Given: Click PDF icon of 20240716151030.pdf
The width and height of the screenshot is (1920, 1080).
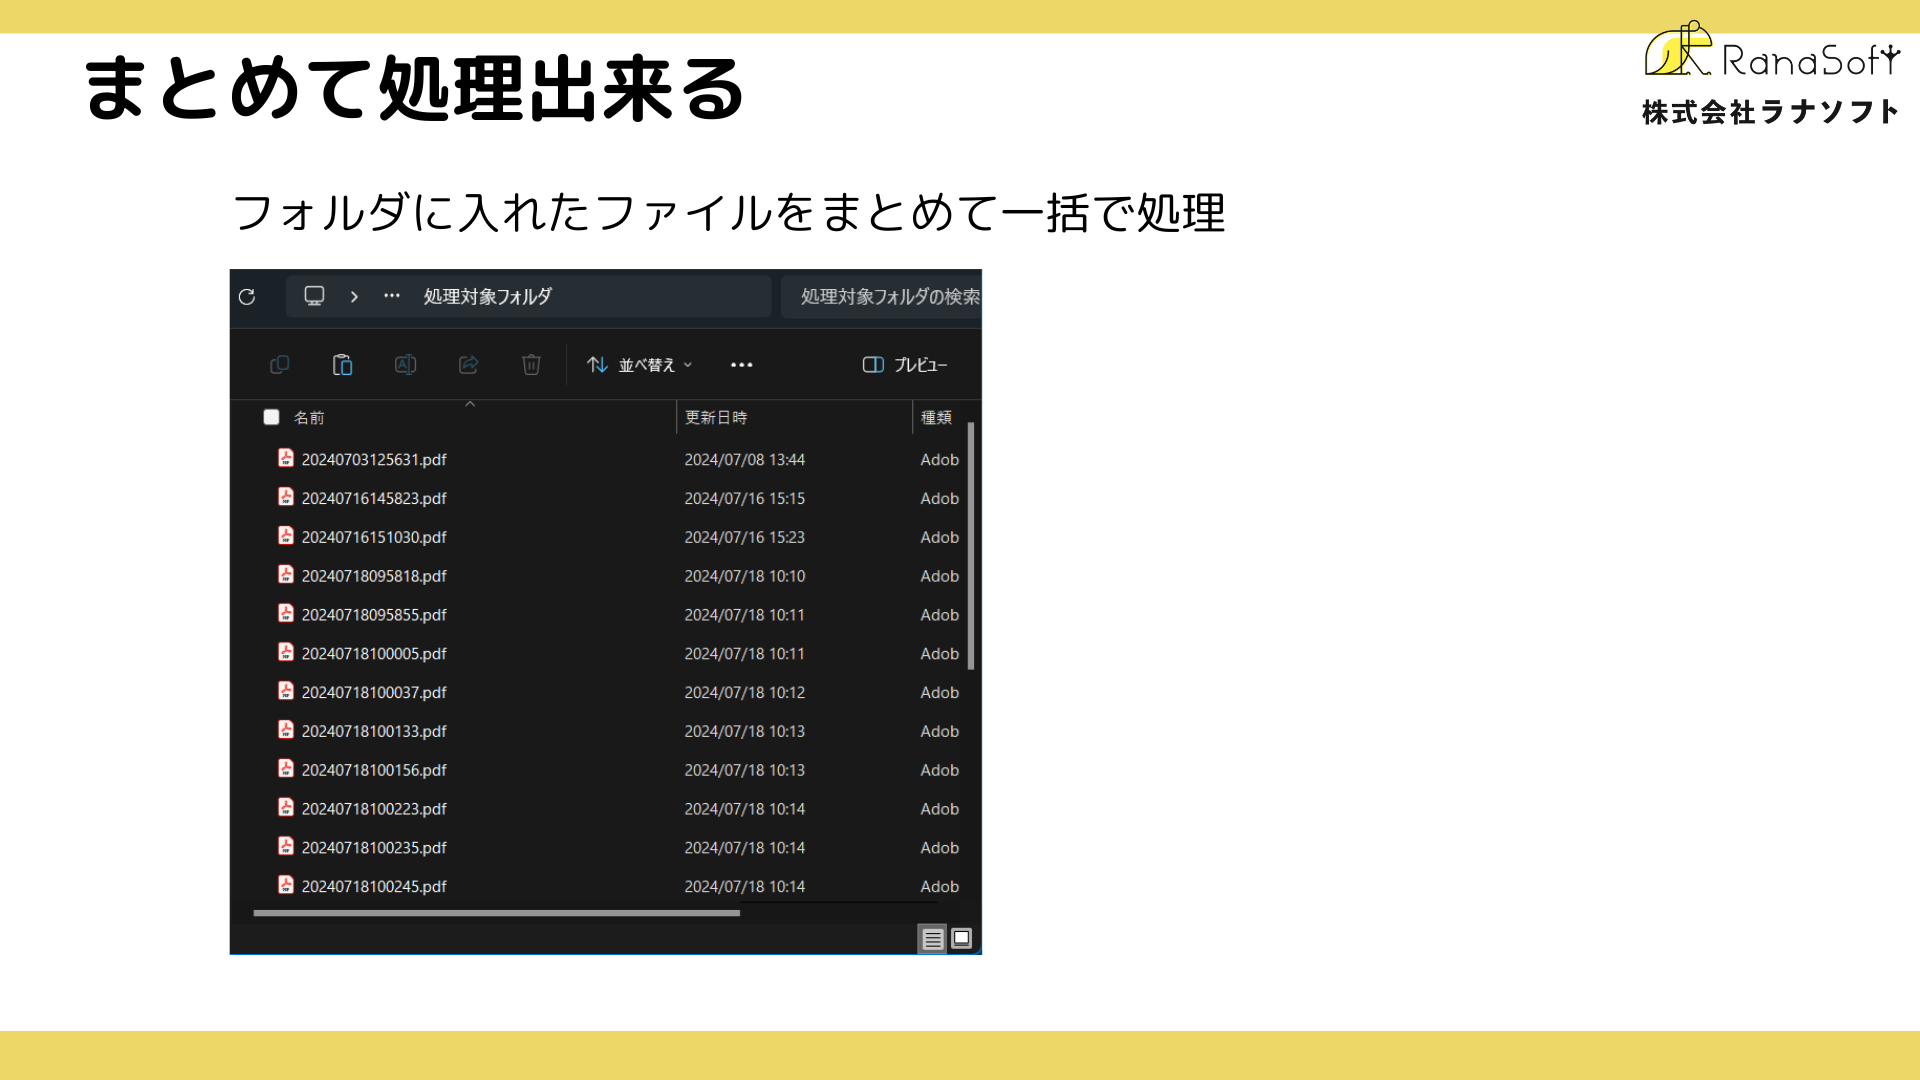Looking at the screenshot, I should 286,536.
